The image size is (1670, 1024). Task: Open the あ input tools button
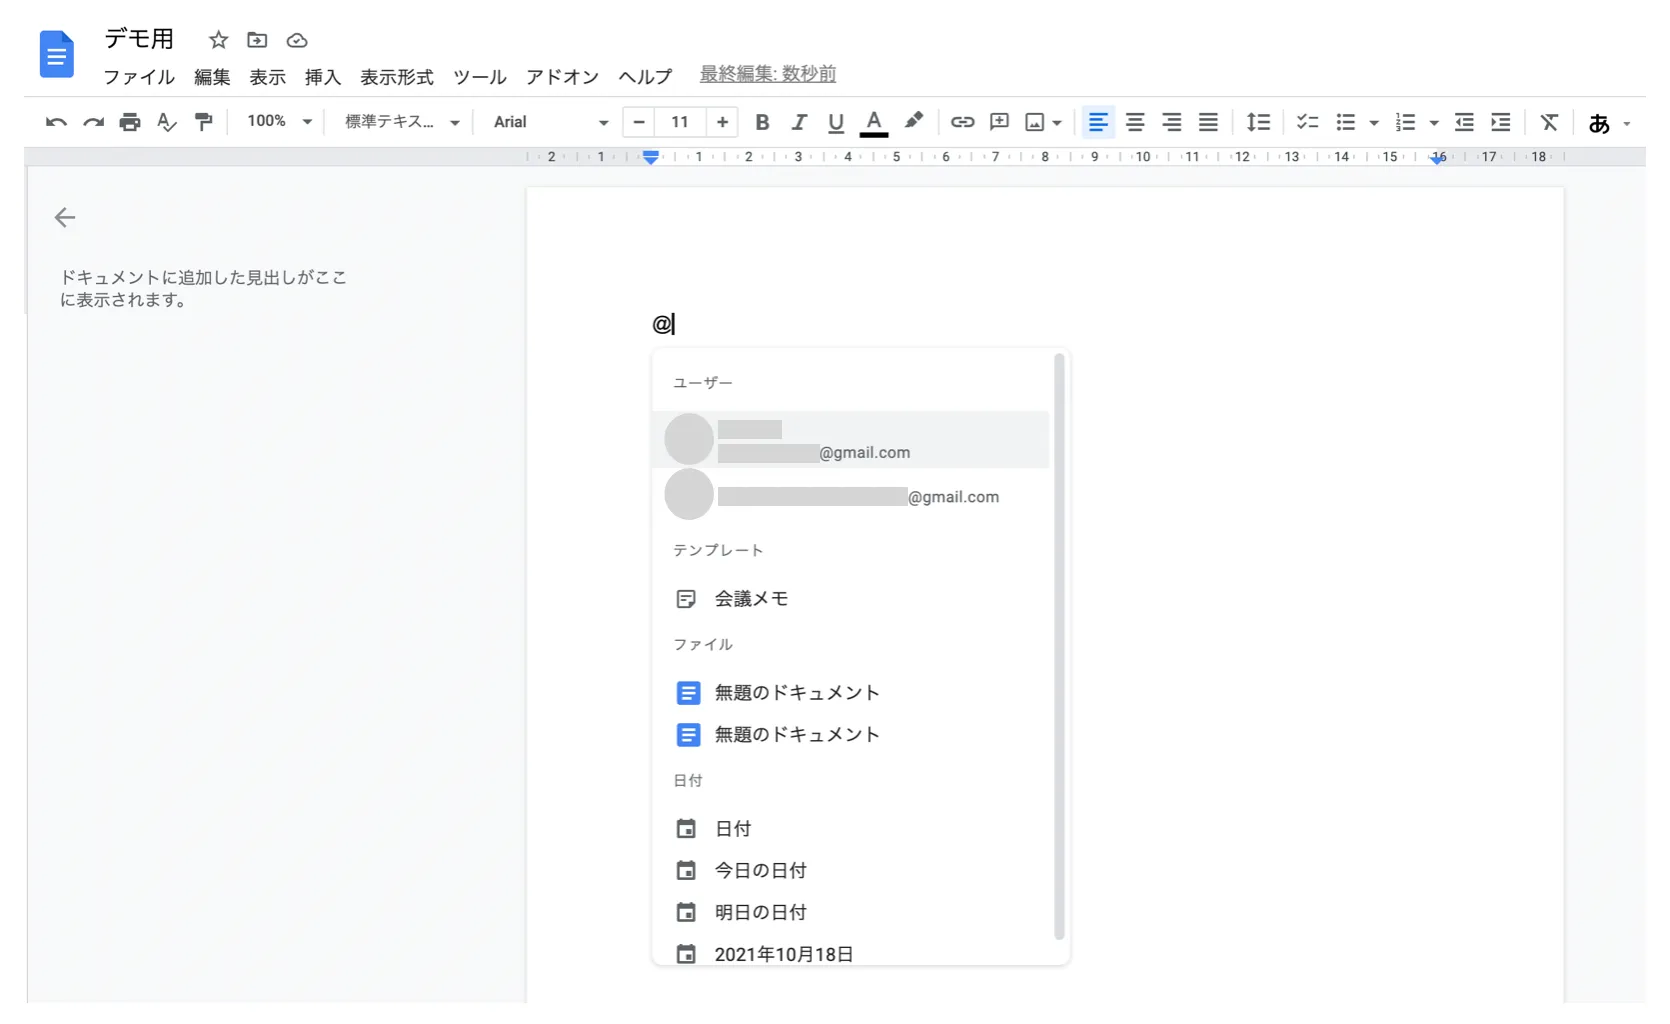pos(1599,123)
